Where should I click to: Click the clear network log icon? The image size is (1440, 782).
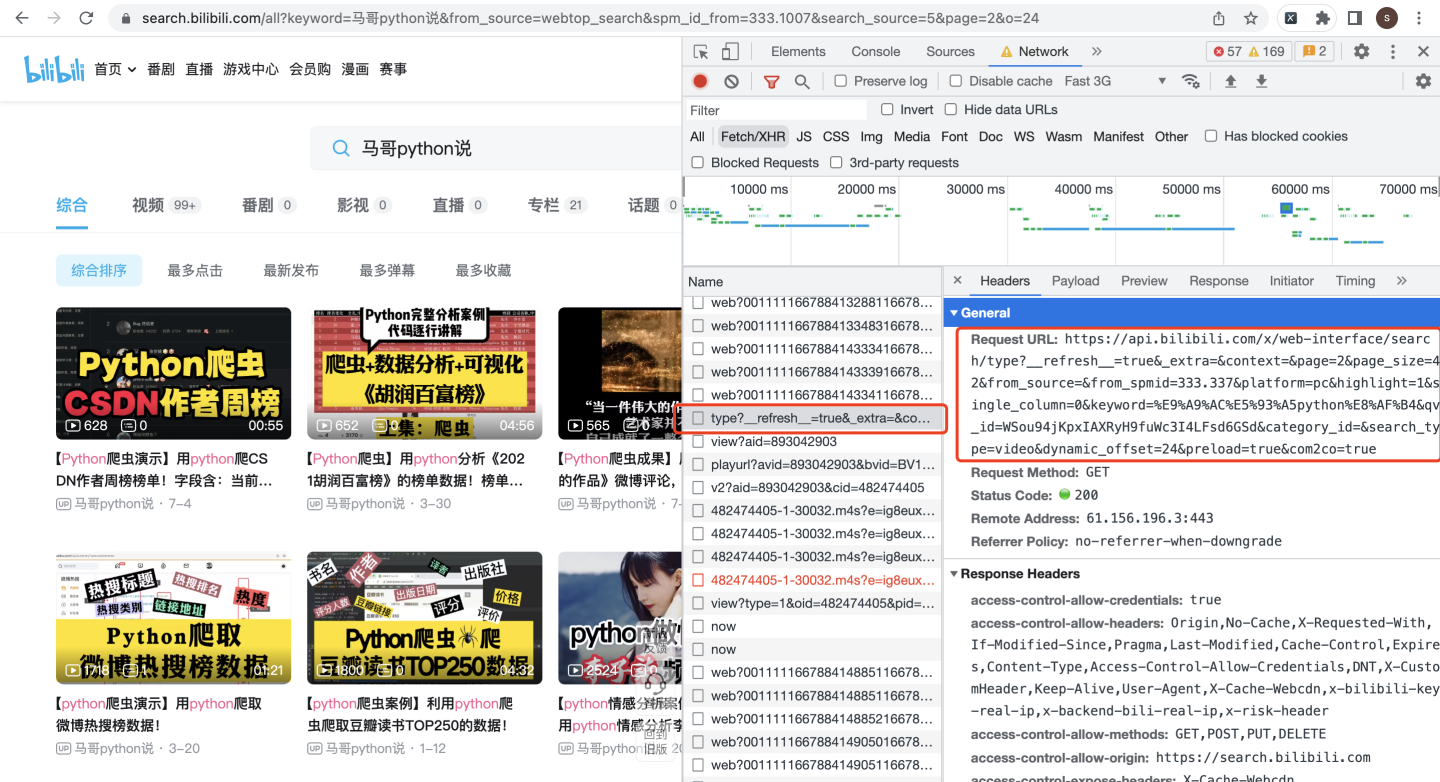pos(732,81)
